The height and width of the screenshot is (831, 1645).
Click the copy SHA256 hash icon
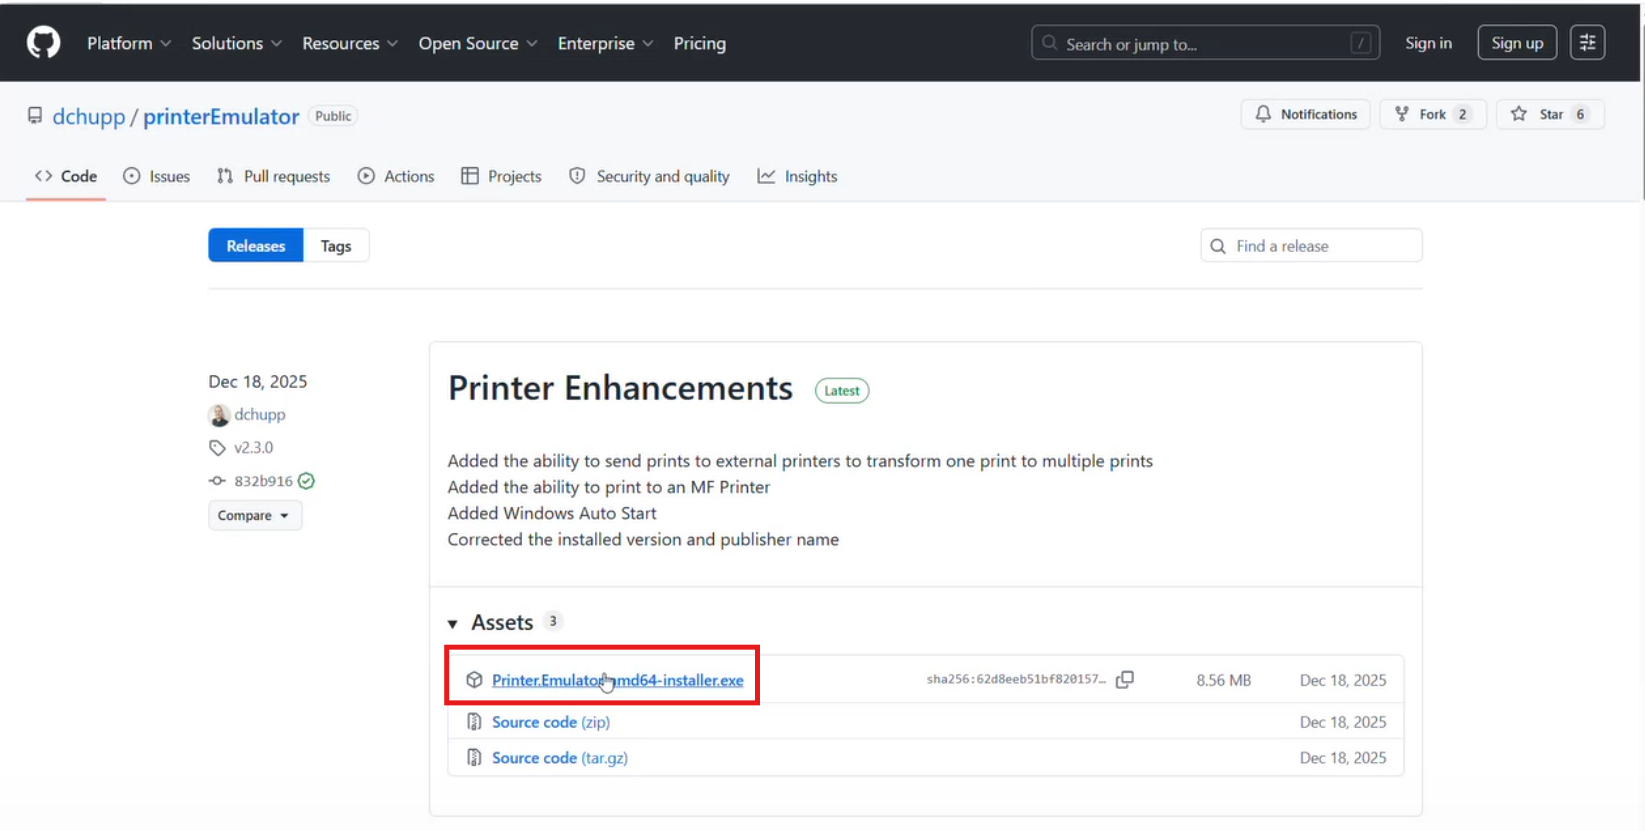[1125, 680]
